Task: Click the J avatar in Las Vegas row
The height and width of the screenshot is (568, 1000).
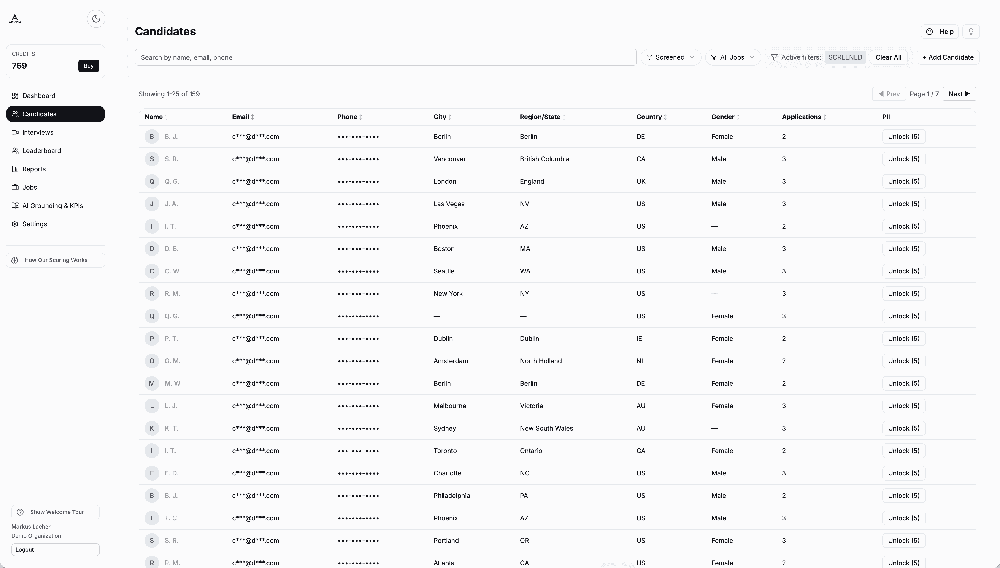Action: point(151,204)
